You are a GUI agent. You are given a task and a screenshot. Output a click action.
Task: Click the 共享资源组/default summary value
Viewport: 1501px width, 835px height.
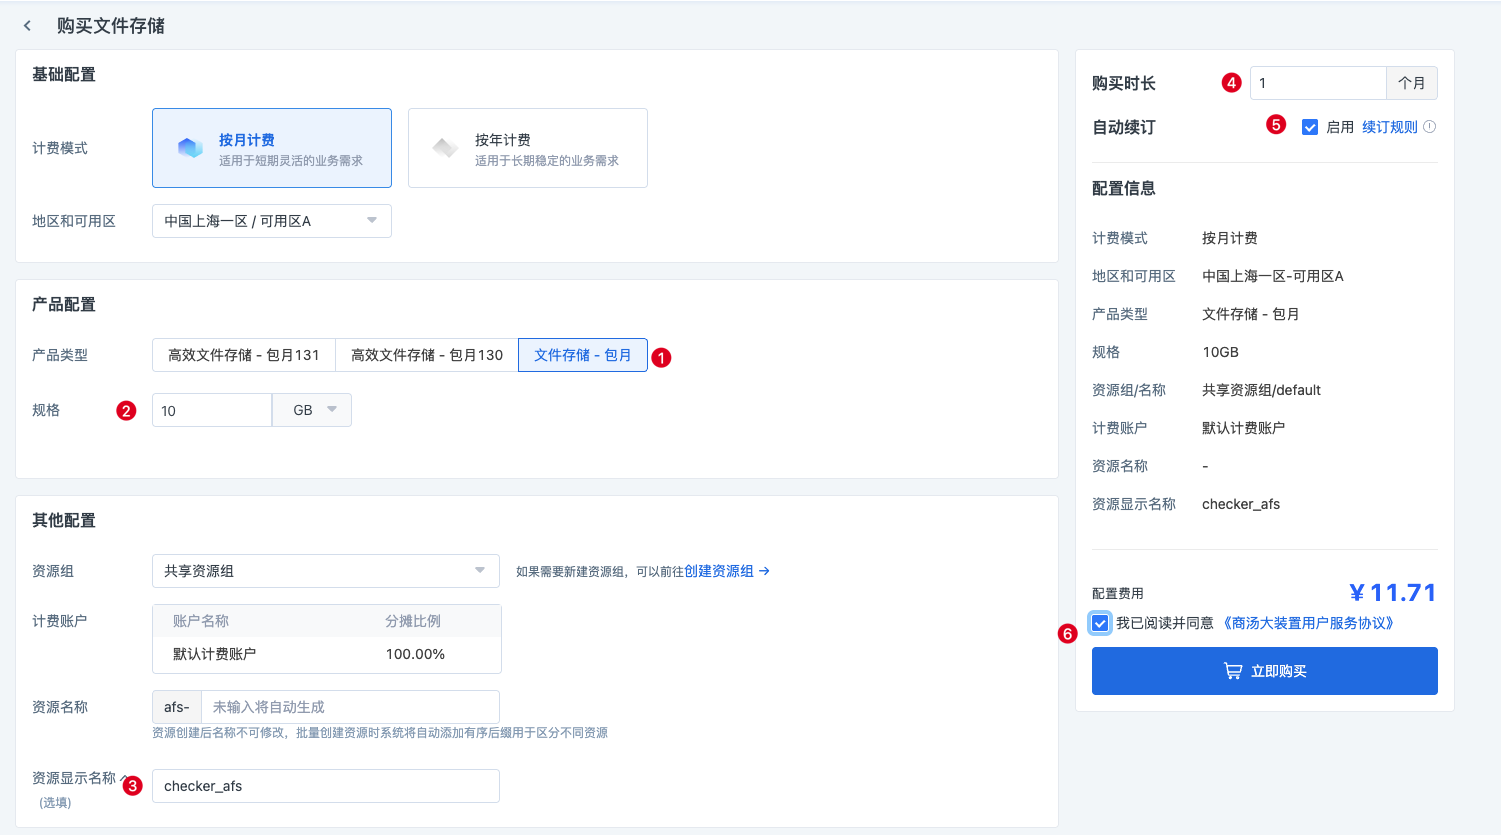click(x=1261, y=390)
